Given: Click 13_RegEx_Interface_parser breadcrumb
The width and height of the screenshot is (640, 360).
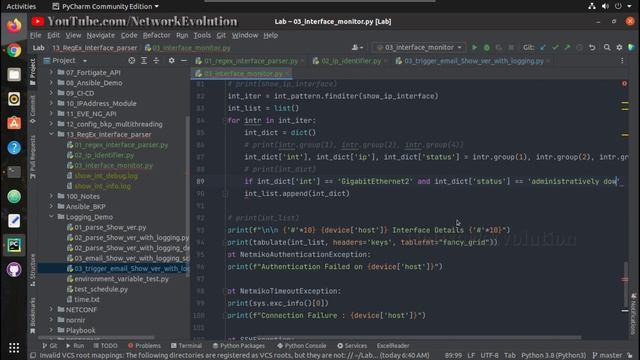Looking at the screenshot, I should [x=95, y=48].
